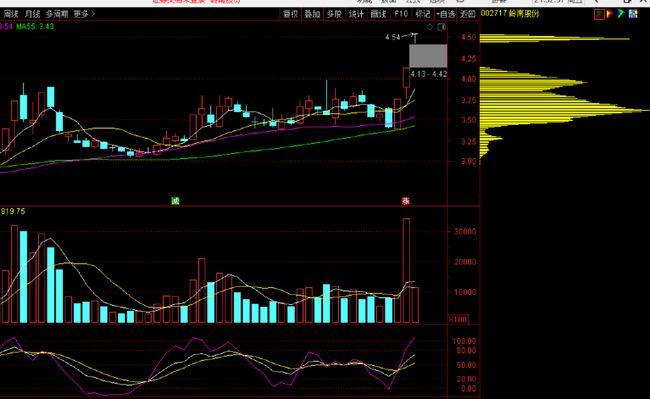Click the 4.50 price axis label

click(468, 37)
